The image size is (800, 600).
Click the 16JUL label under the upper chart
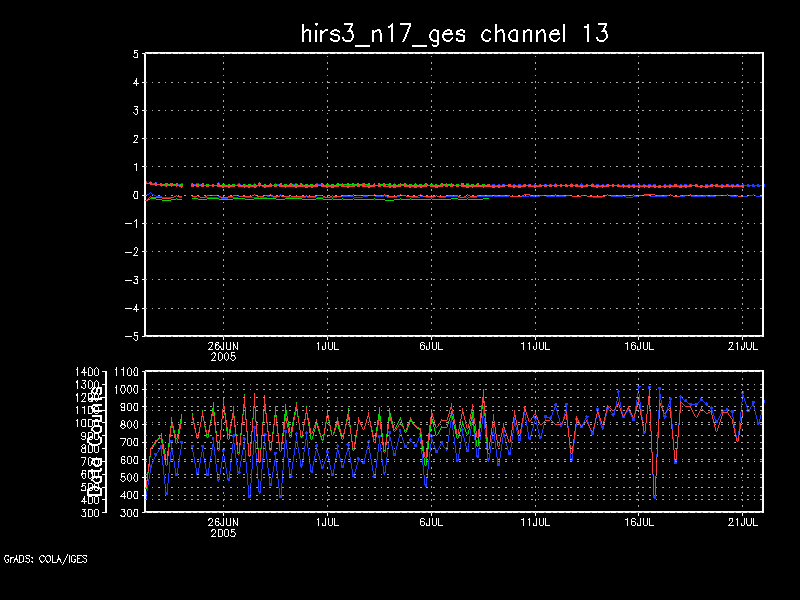[640, 345]
